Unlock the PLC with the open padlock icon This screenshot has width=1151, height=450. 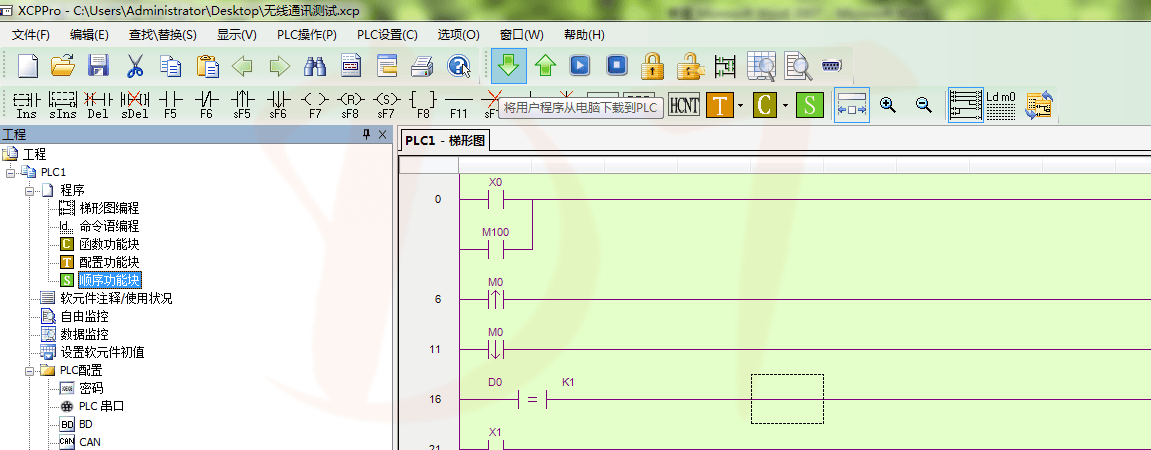[689, 66]
